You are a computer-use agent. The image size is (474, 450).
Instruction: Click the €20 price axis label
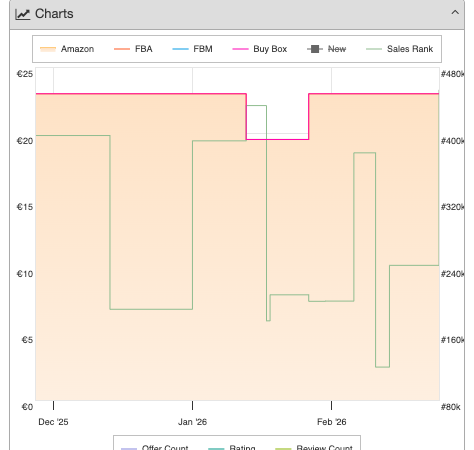click(25, 141)
